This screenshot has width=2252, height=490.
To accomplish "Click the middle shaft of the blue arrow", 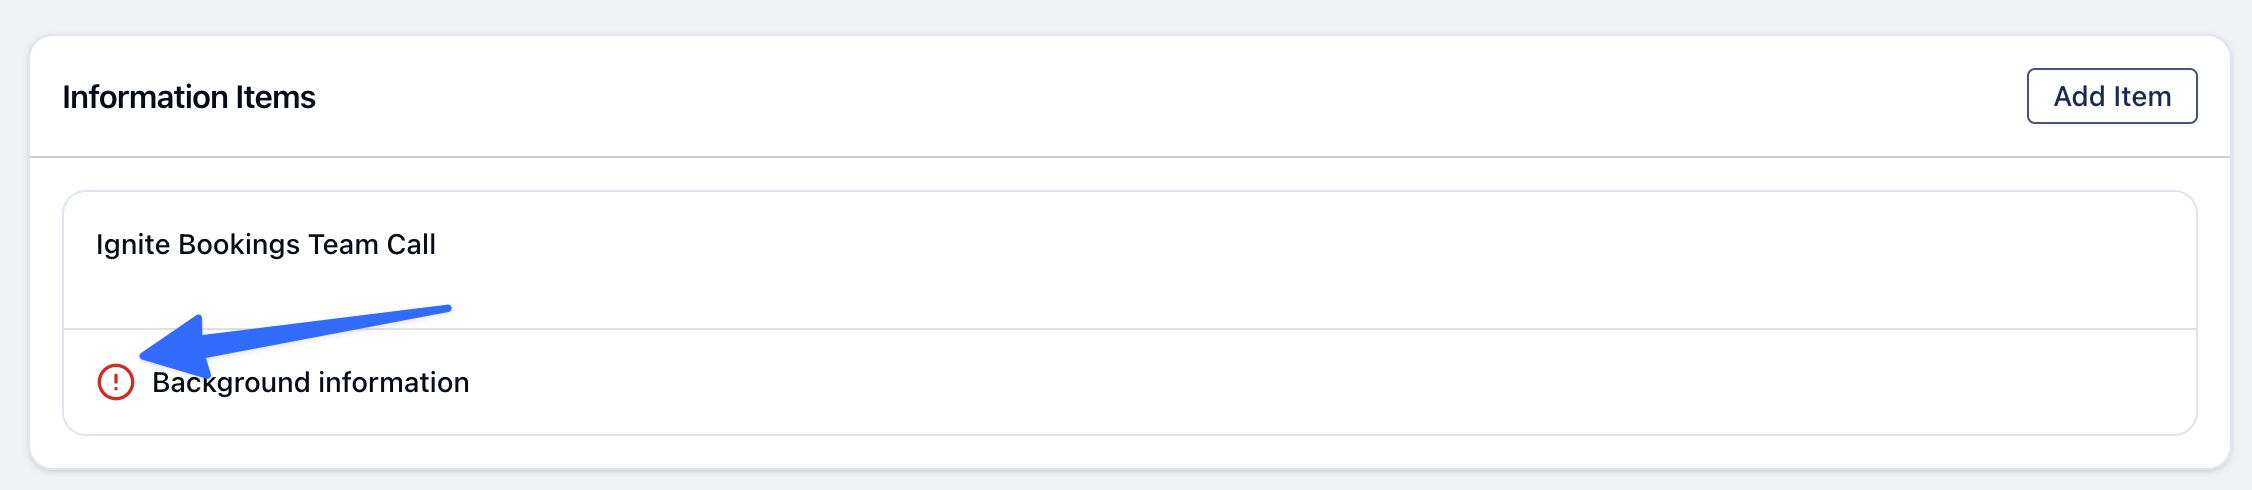I will pos(320,329).
